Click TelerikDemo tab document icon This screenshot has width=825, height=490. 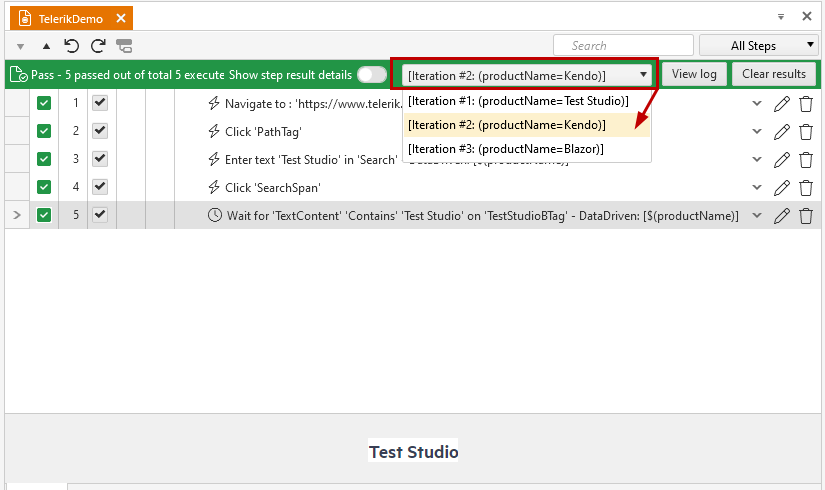pyautogui.click(x=25, y=18)
